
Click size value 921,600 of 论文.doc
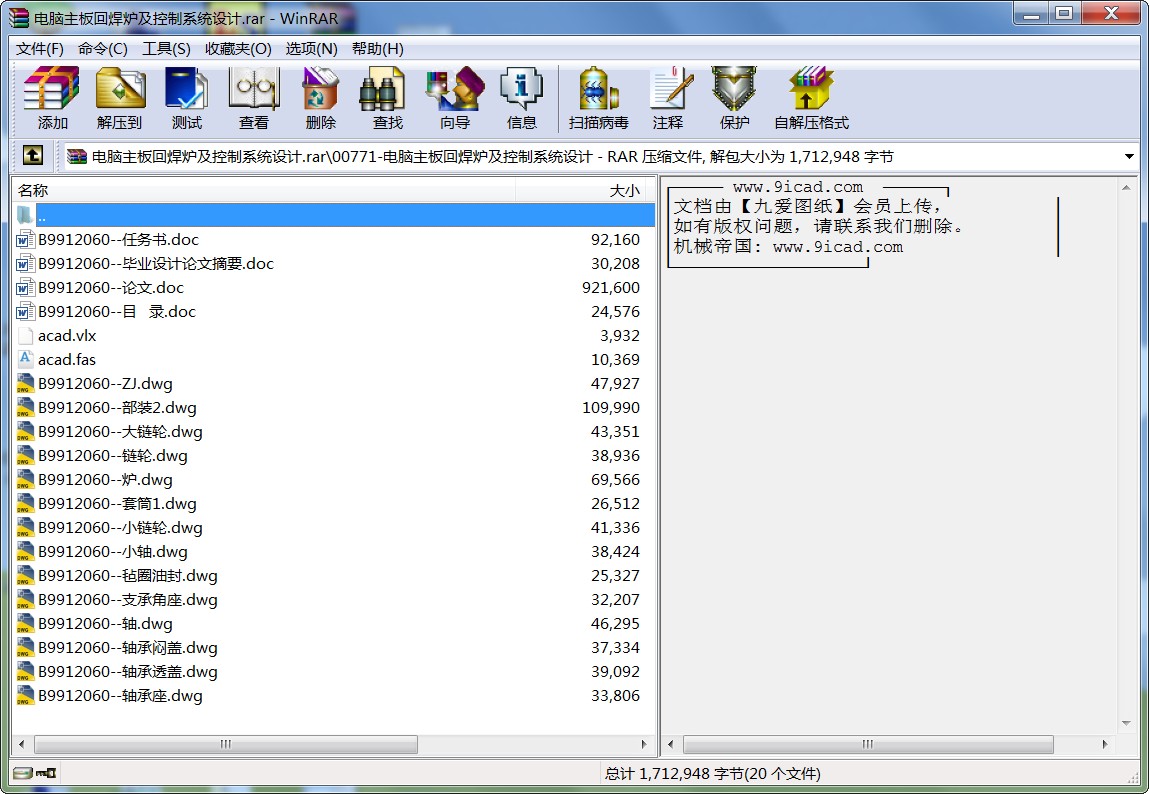point(611,288)
